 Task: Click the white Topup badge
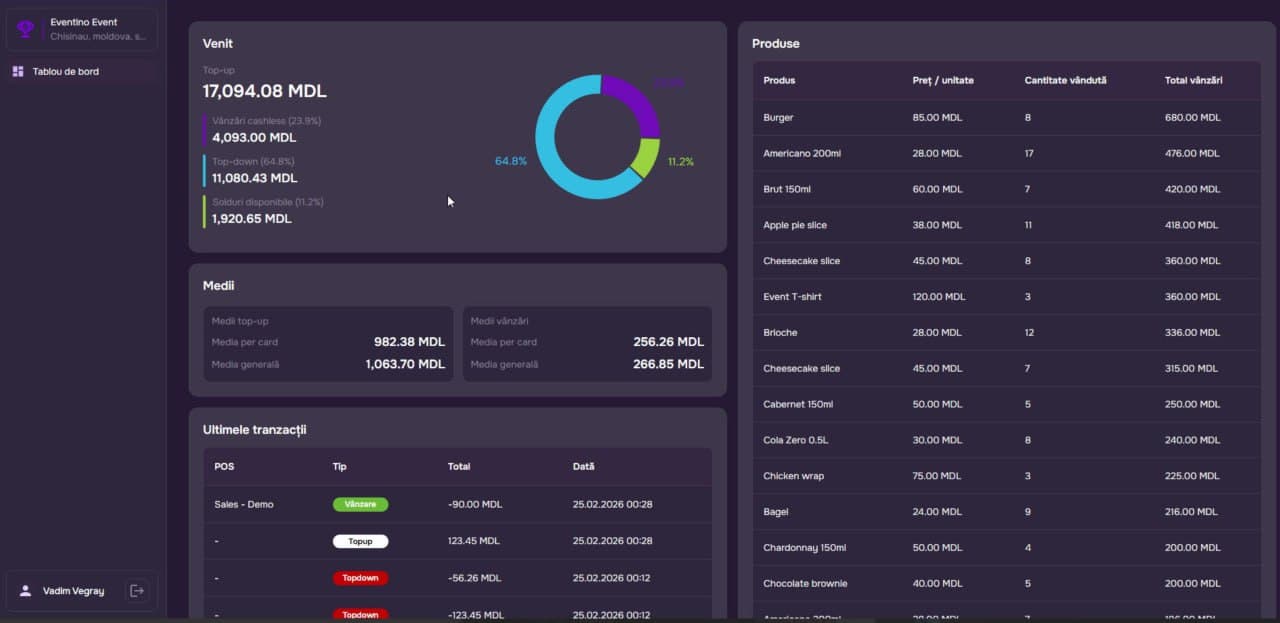click(x=360, y=541)
